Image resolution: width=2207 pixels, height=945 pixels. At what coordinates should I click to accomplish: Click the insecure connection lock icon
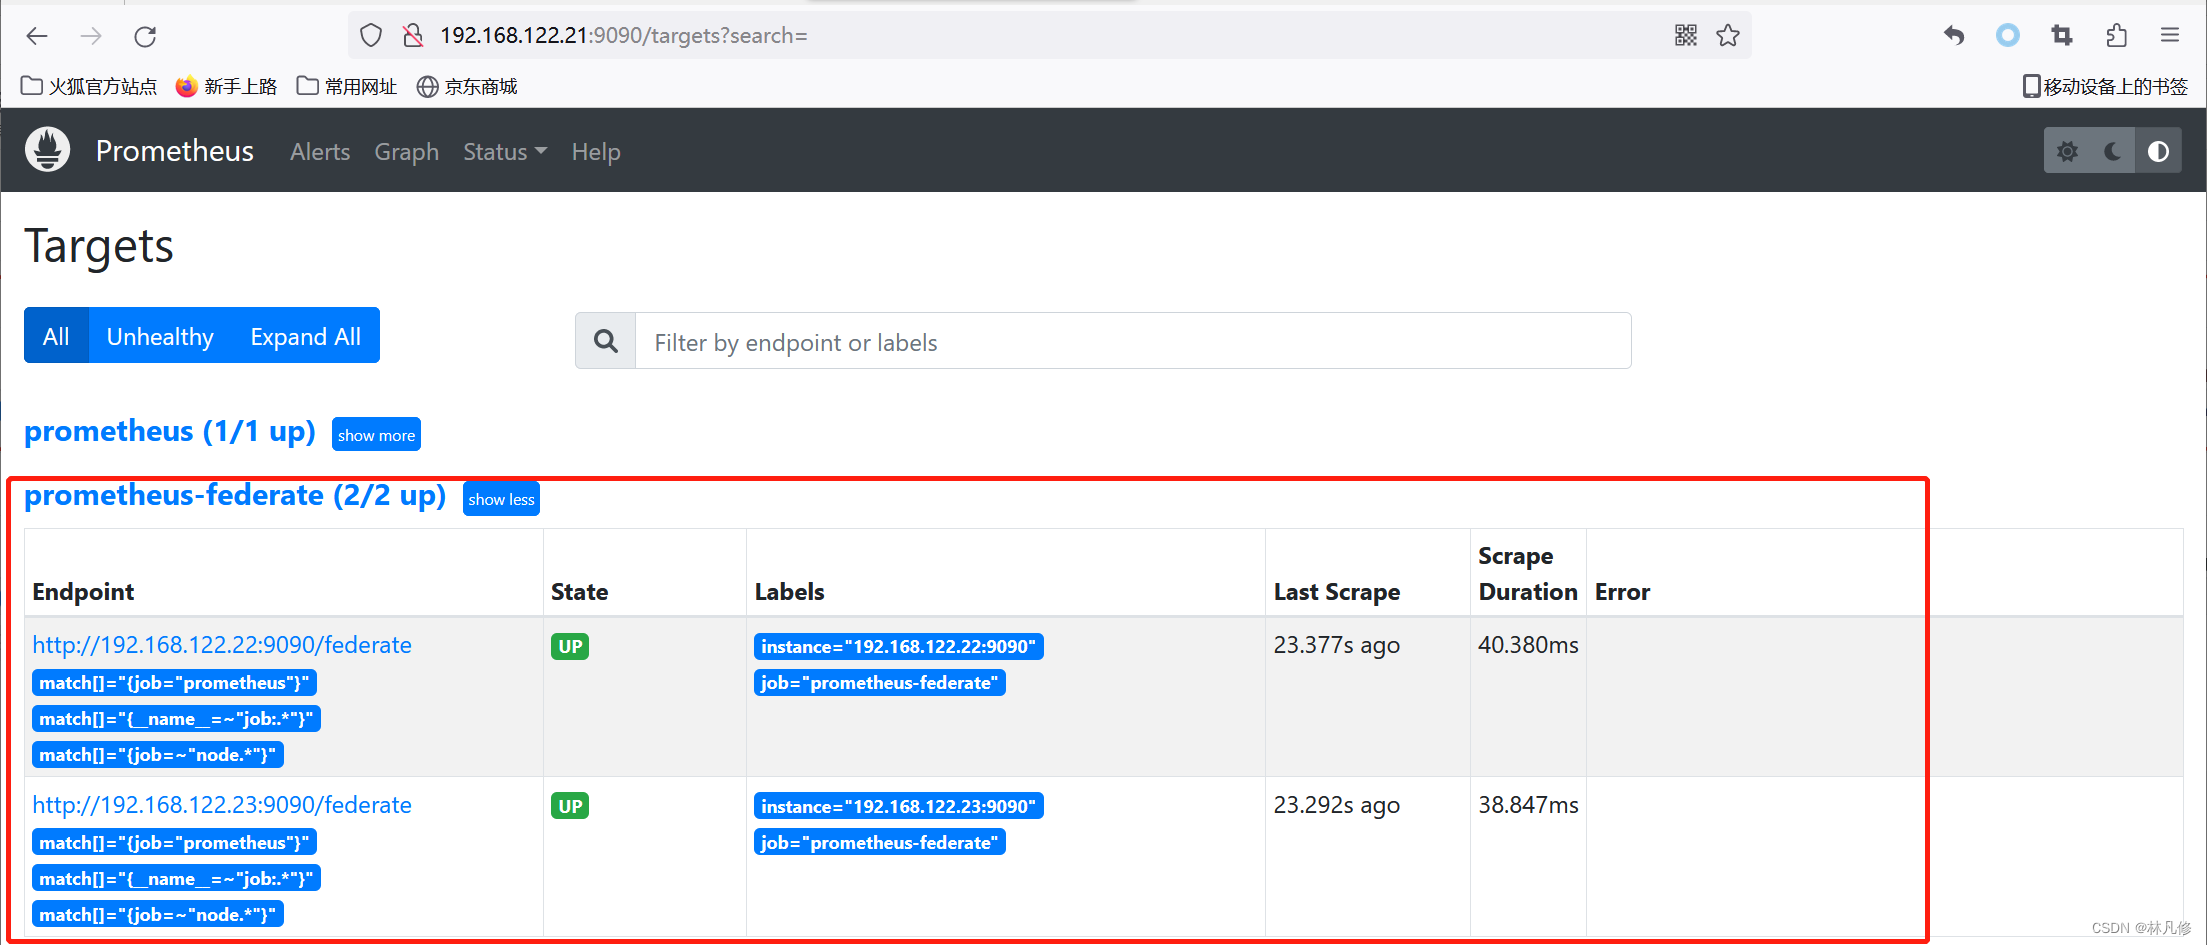tap(412, 36)
